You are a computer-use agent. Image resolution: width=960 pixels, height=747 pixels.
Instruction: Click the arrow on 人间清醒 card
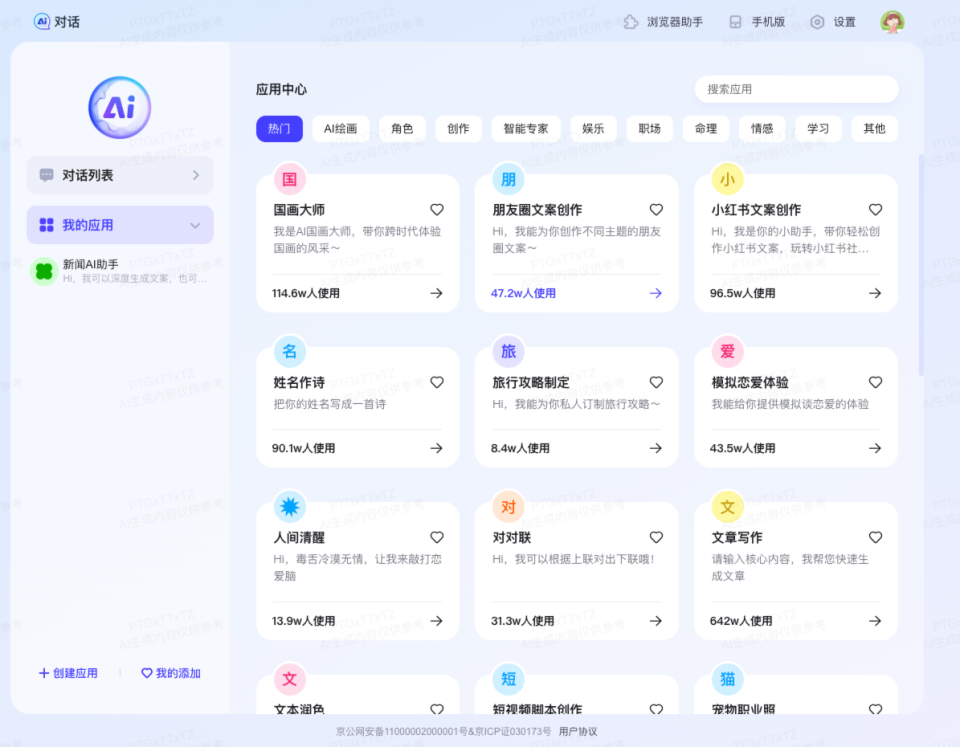(437, 621)
